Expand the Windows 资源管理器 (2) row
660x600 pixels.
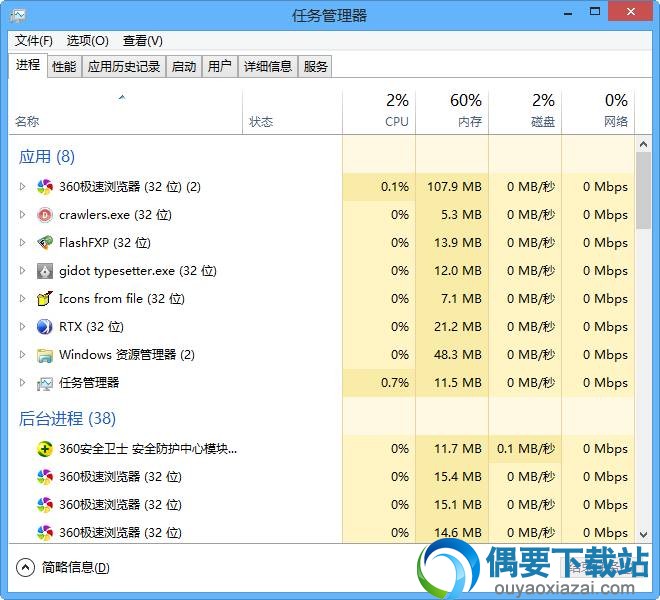(x=22, y=355)
